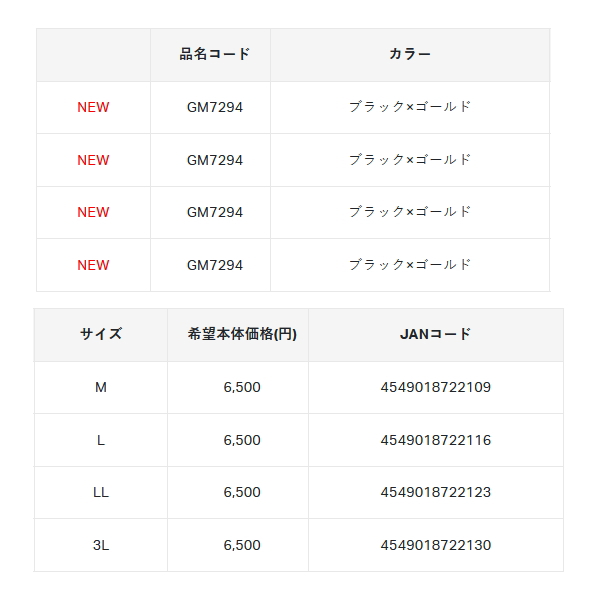Screen dimensions: 600x600
Task: Click the first red NEW label
Action: point(93,107)
